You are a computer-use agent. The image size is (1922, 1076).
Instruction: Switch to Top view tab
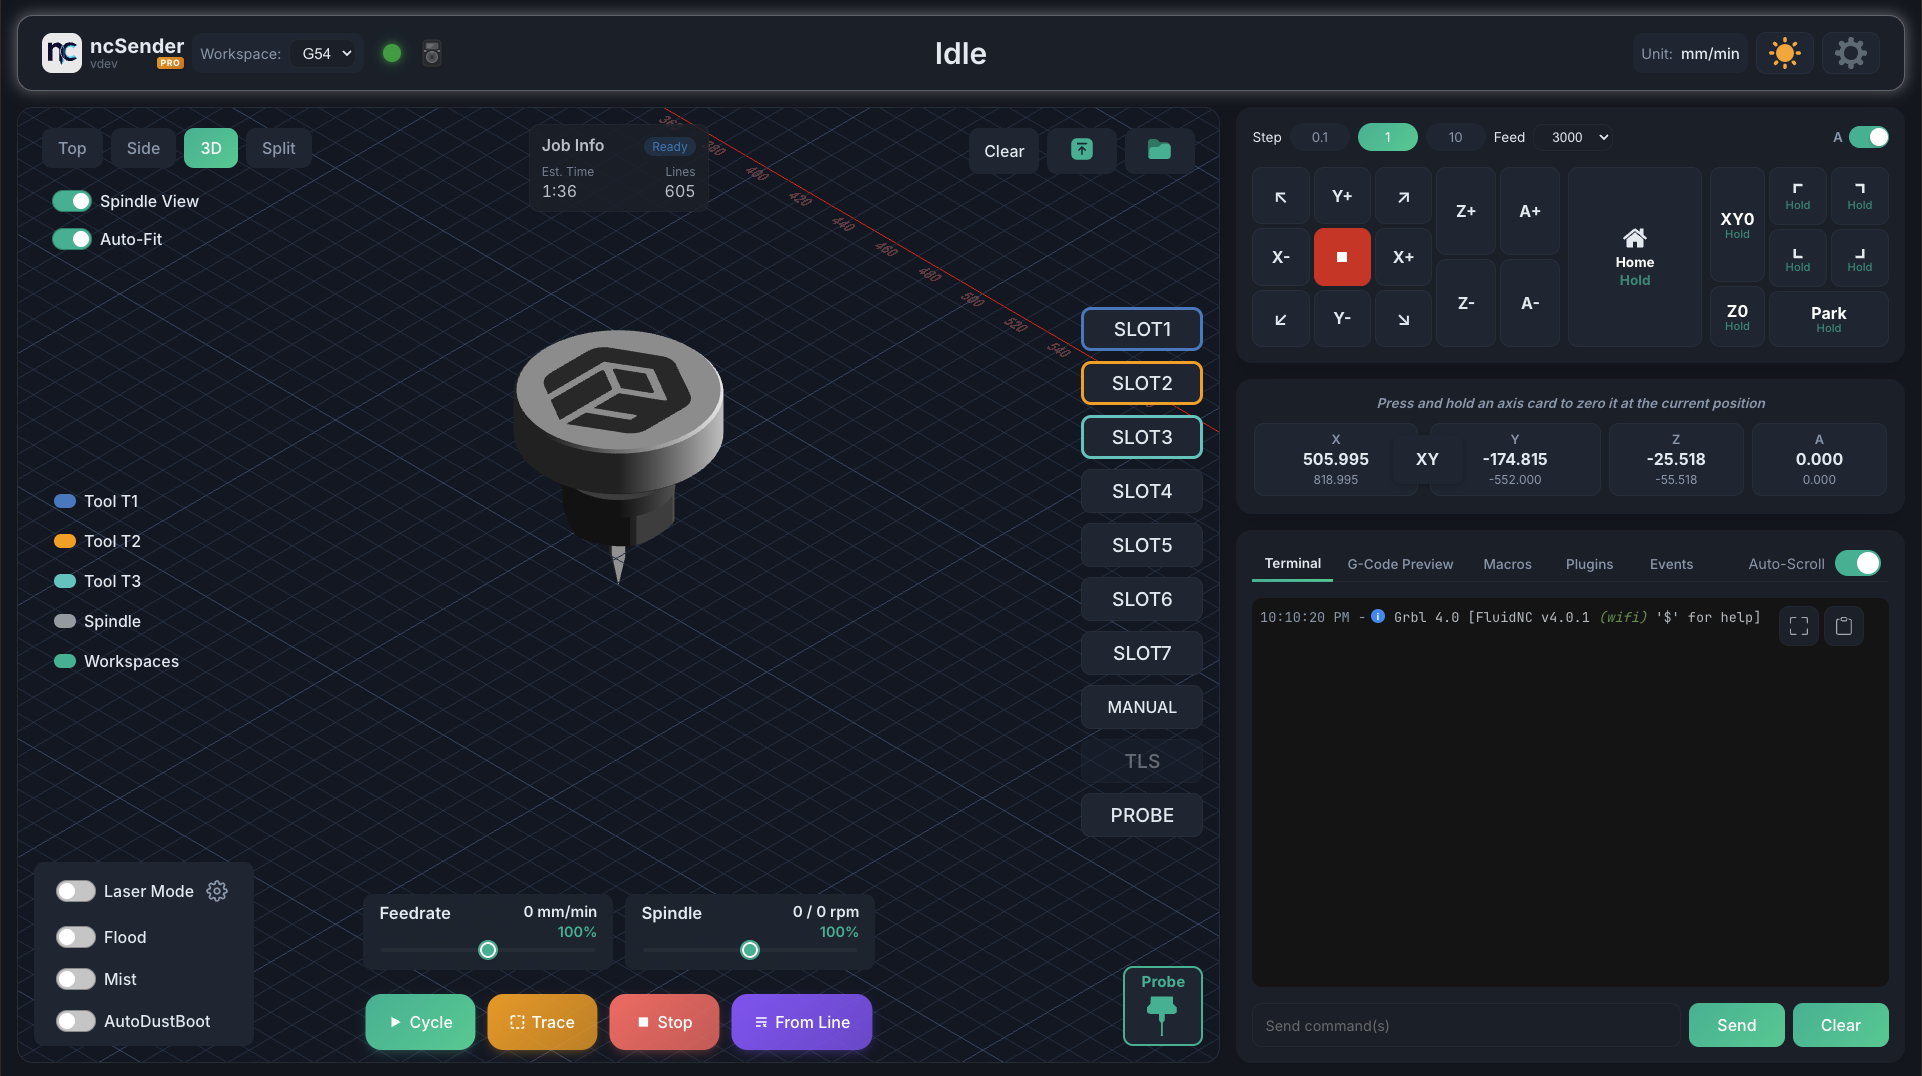pos(72,148)
